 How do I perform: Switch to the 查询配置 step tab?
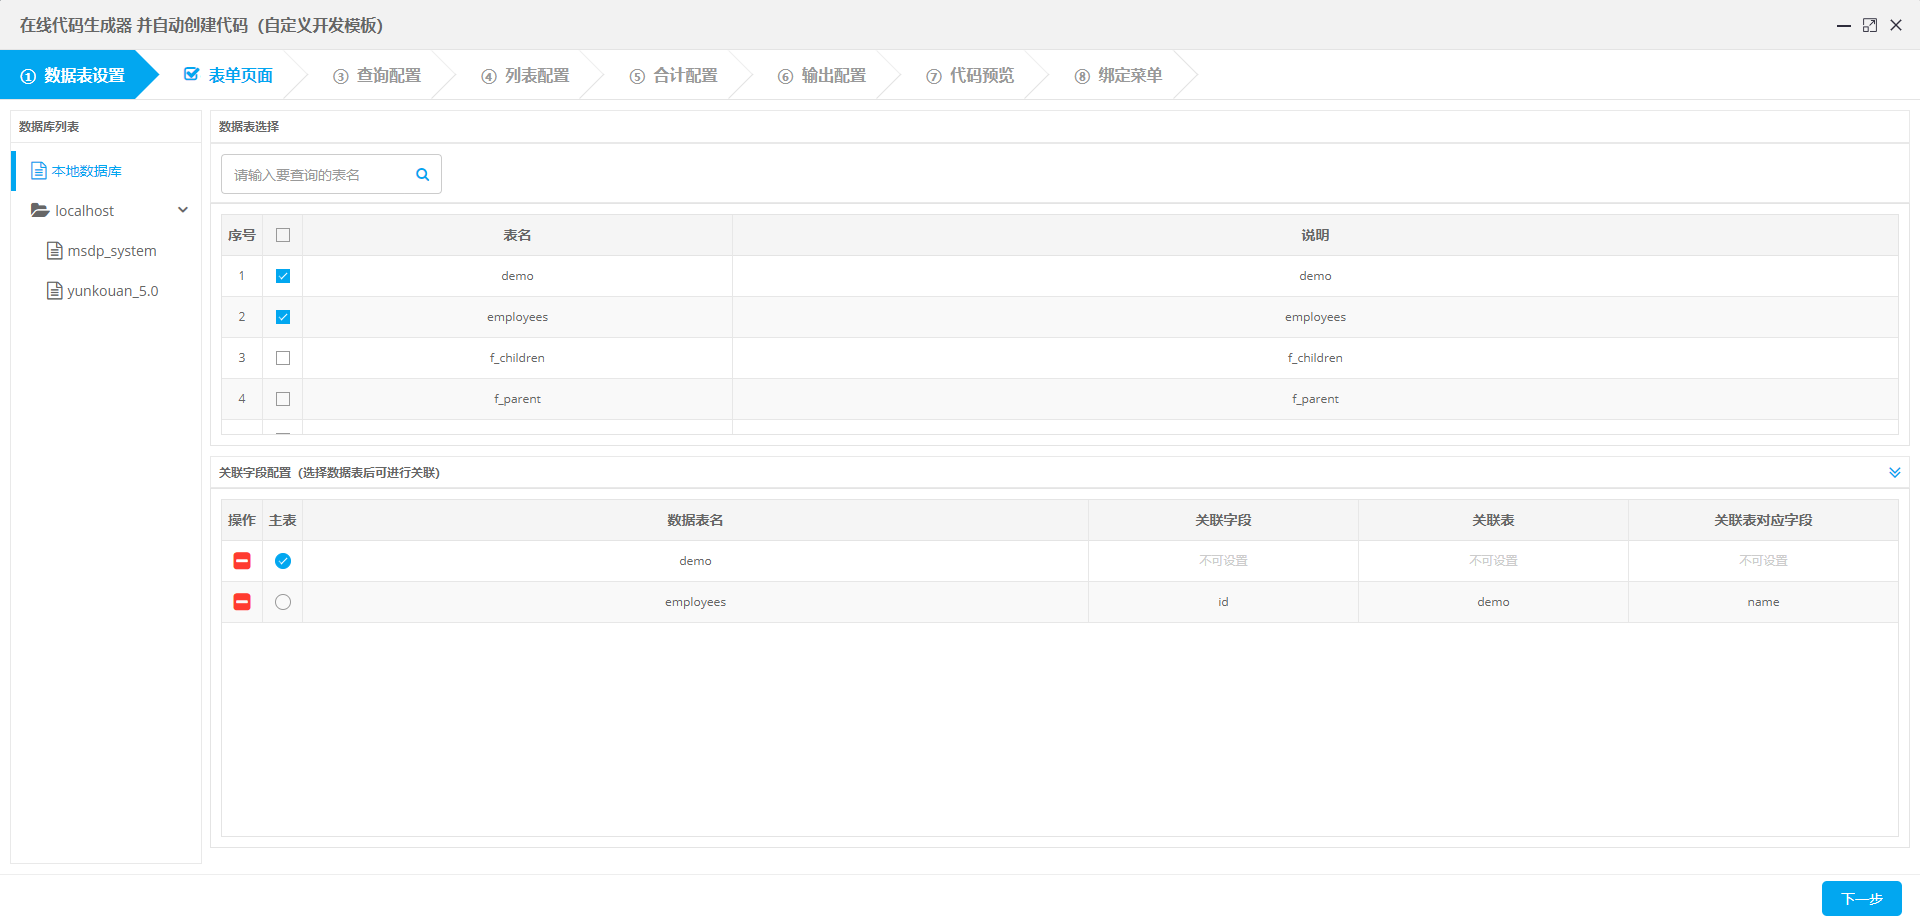point(378,76)
